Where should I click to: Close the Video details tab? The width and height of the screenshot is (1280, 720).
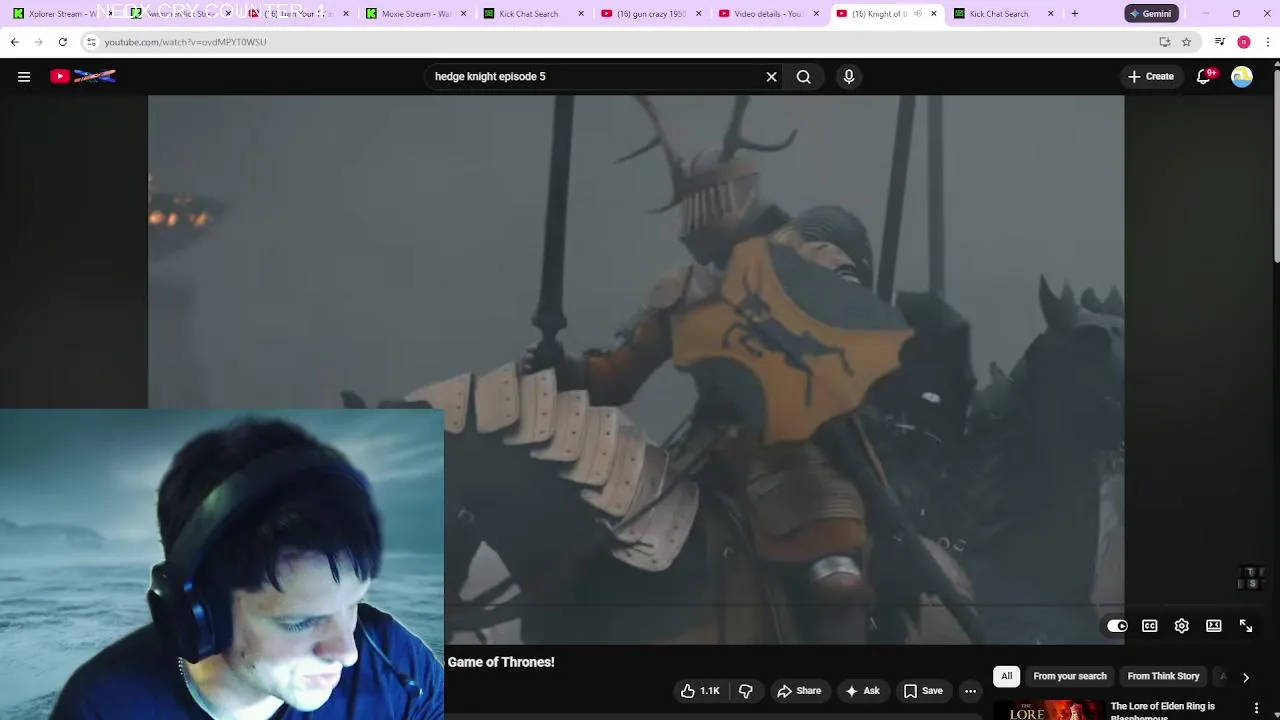tap(816, 13)
